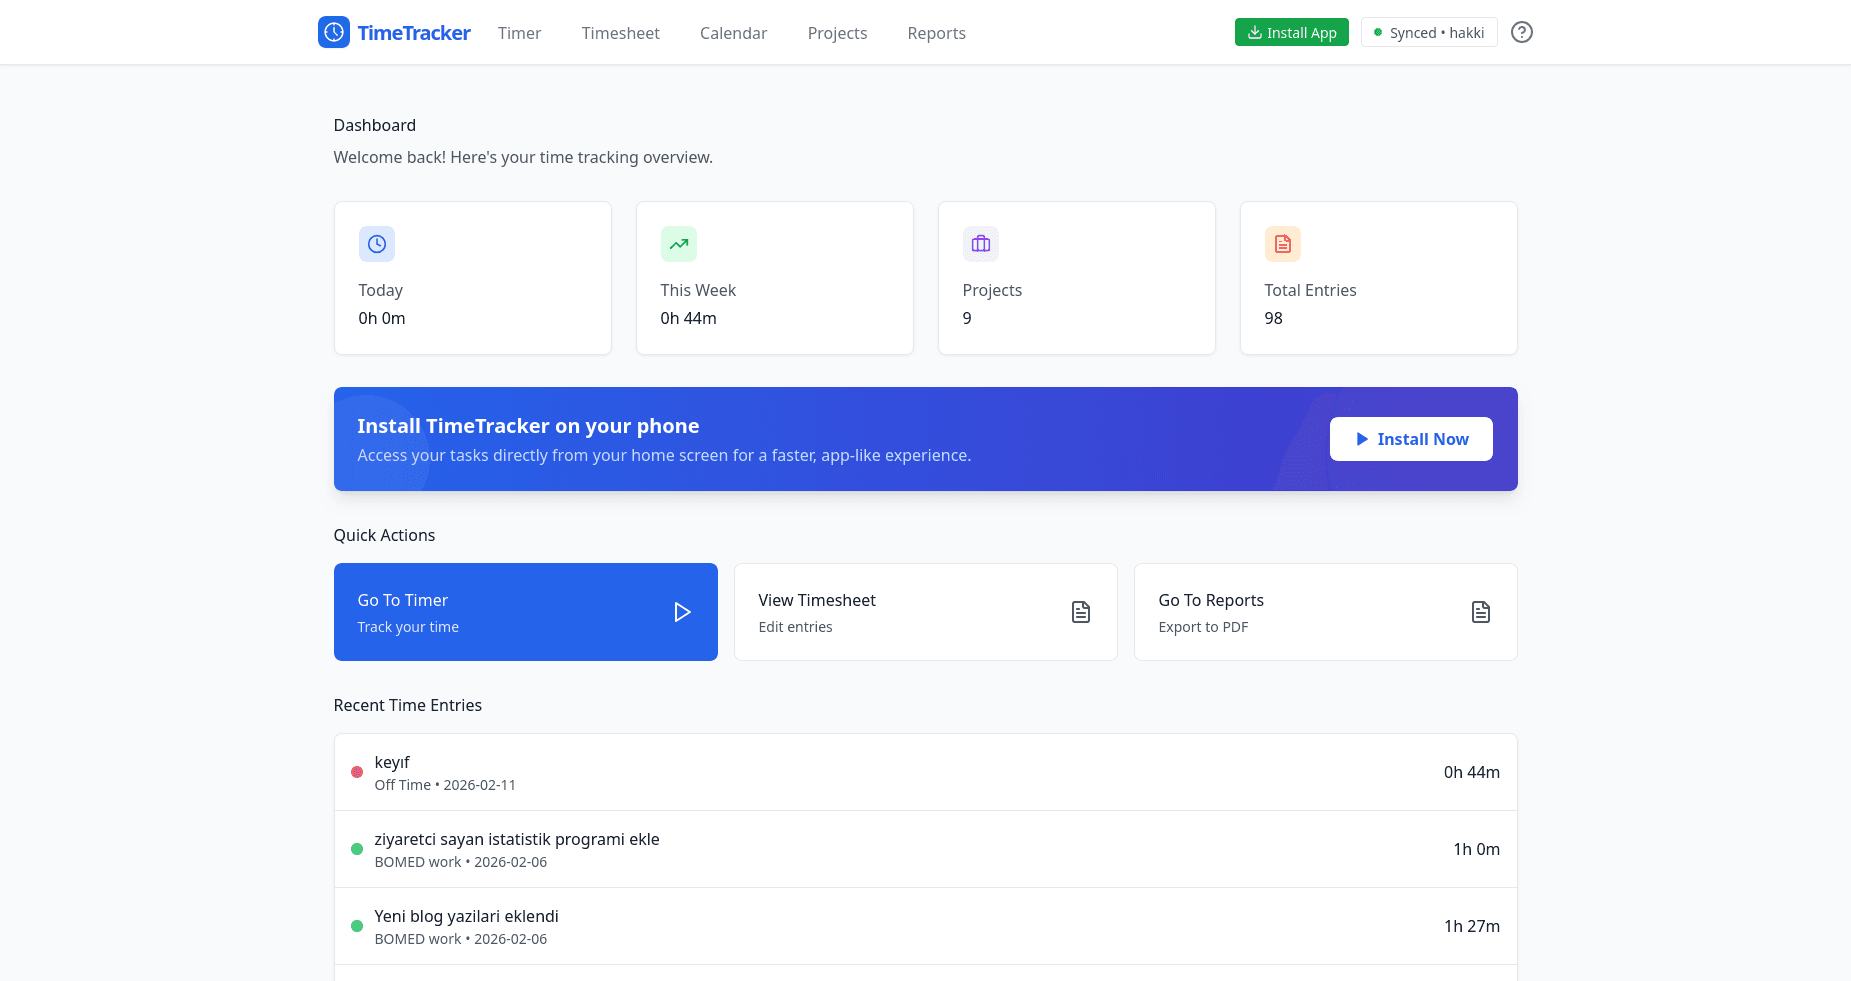Click the document icon on Total Entries card
Image resolution: width=1851 pixels, height=981 pixels.
(1282, 243)
